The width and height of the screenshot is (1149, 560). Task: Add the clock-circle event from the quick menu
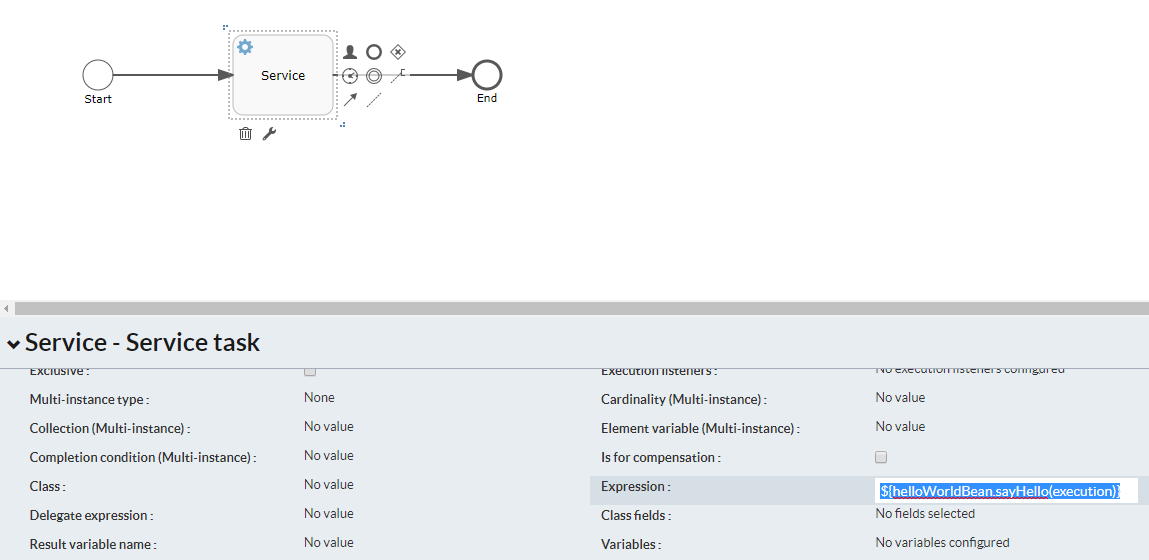click(350, 75)
